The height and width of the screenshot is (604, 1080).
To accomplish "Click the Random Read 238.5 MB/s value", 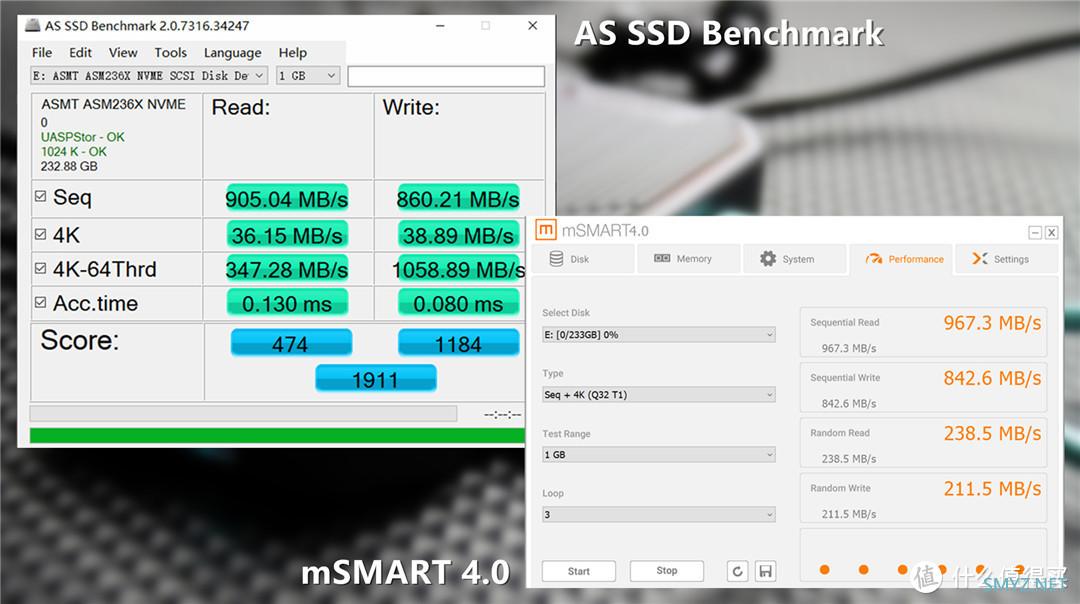I will (x=992, y=433).
